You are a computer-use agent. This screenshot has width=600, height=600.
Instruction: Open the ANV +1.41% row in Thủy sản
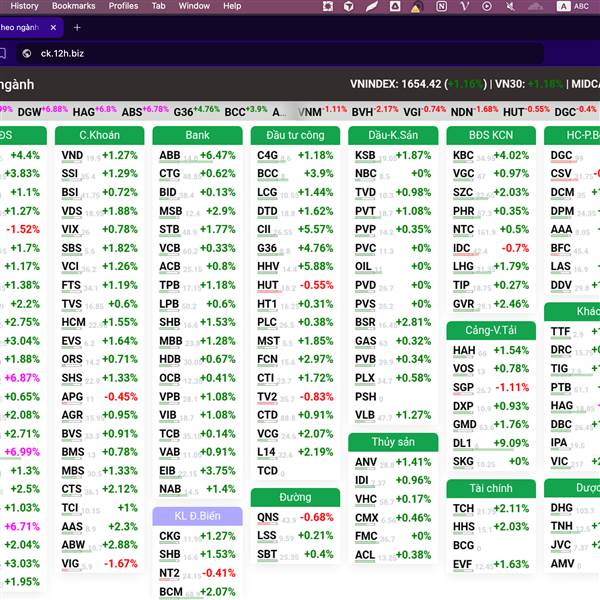tap(393, 463)
